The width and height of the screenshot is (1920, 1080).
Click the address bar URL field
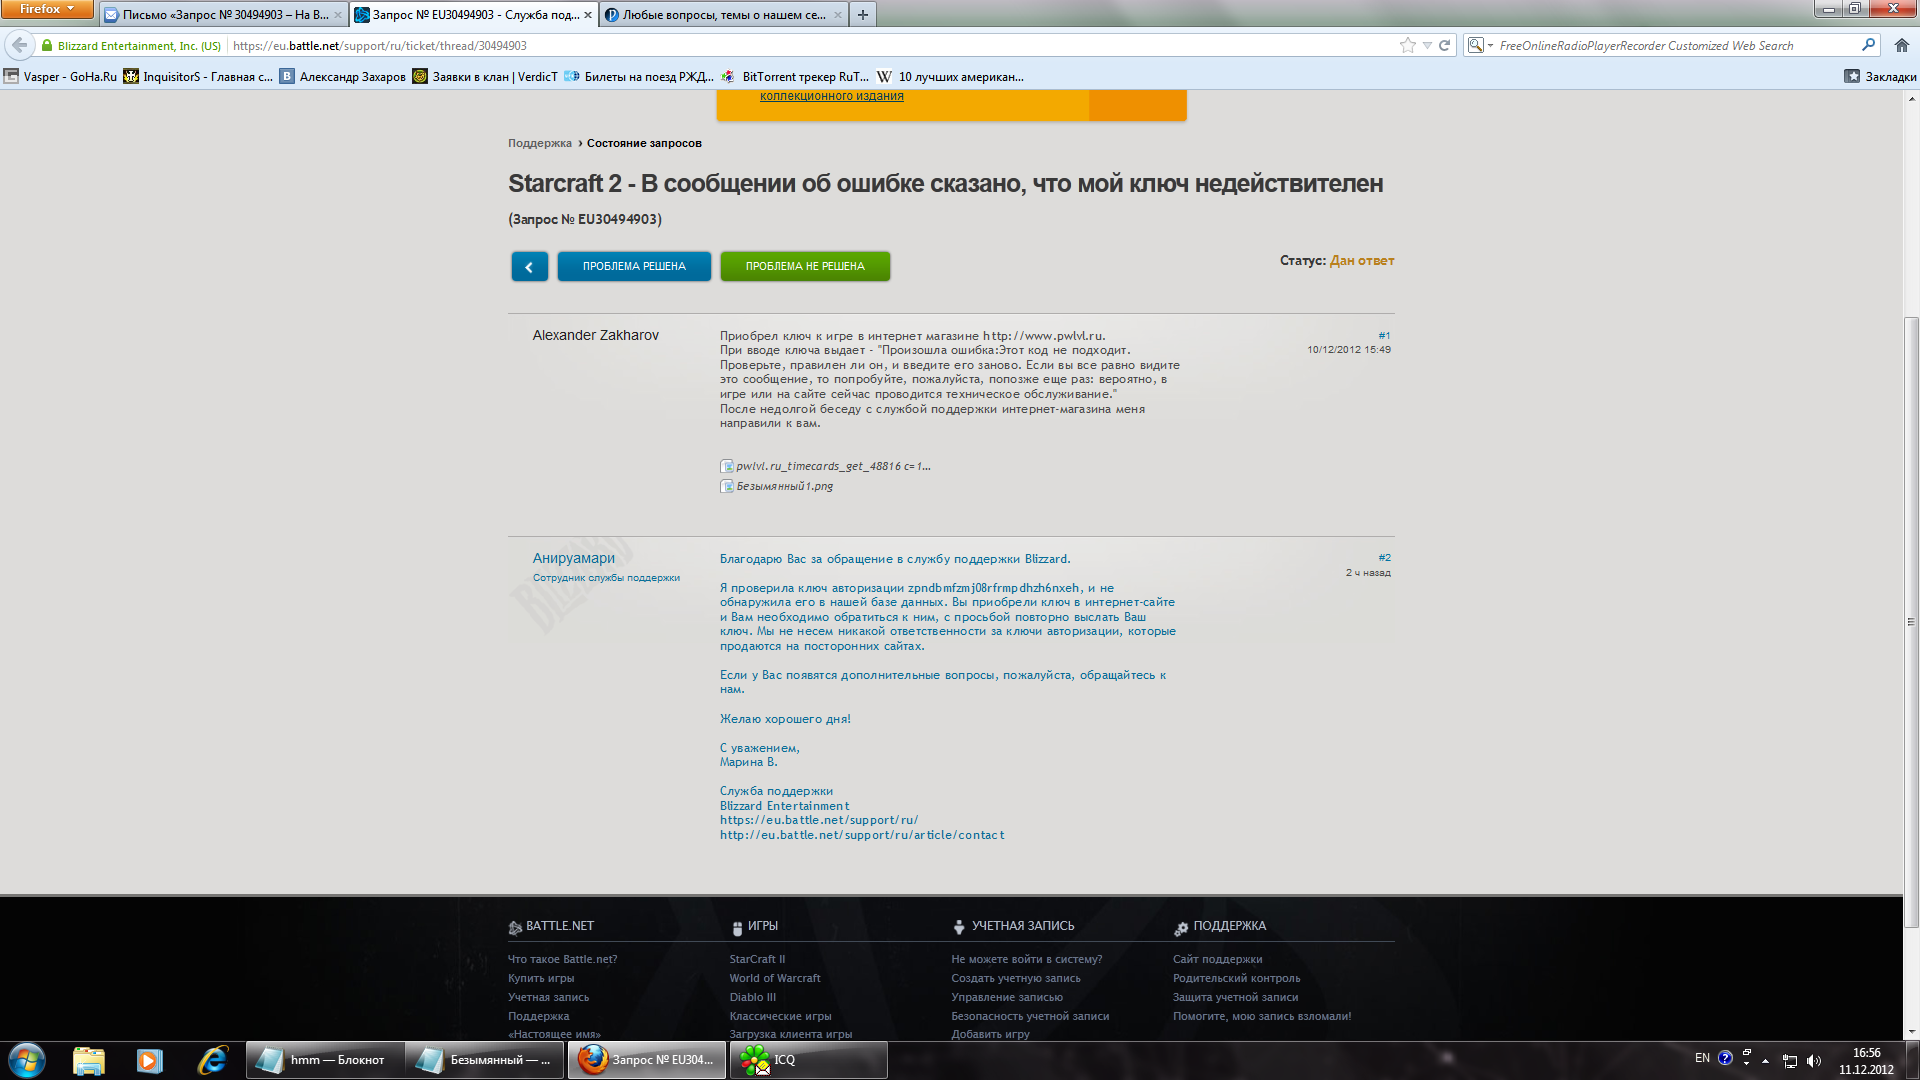(810, 45)
